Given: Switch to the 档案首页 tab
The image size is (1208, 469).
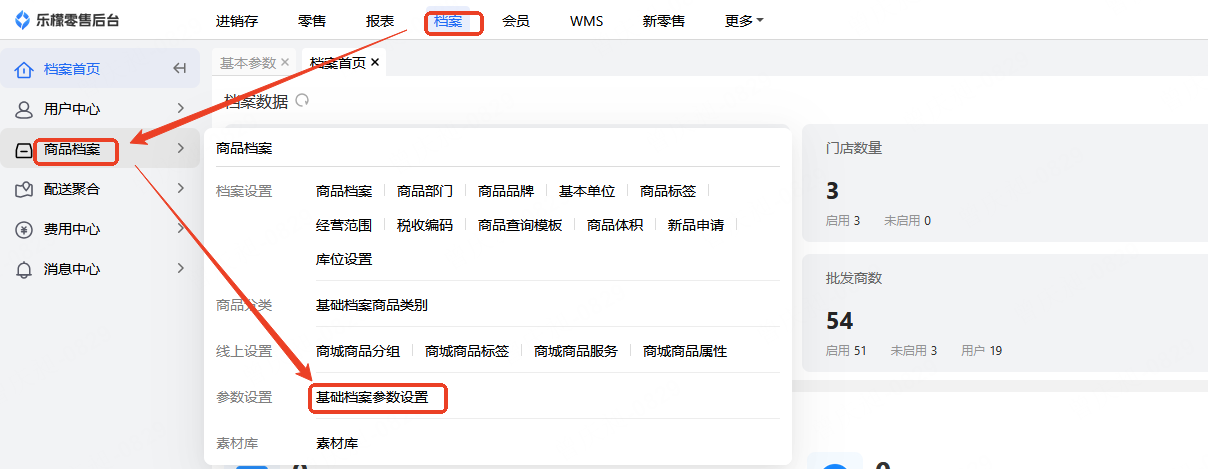Looking at the screenshot, I should pyautogui.click(x=338, y=63).
